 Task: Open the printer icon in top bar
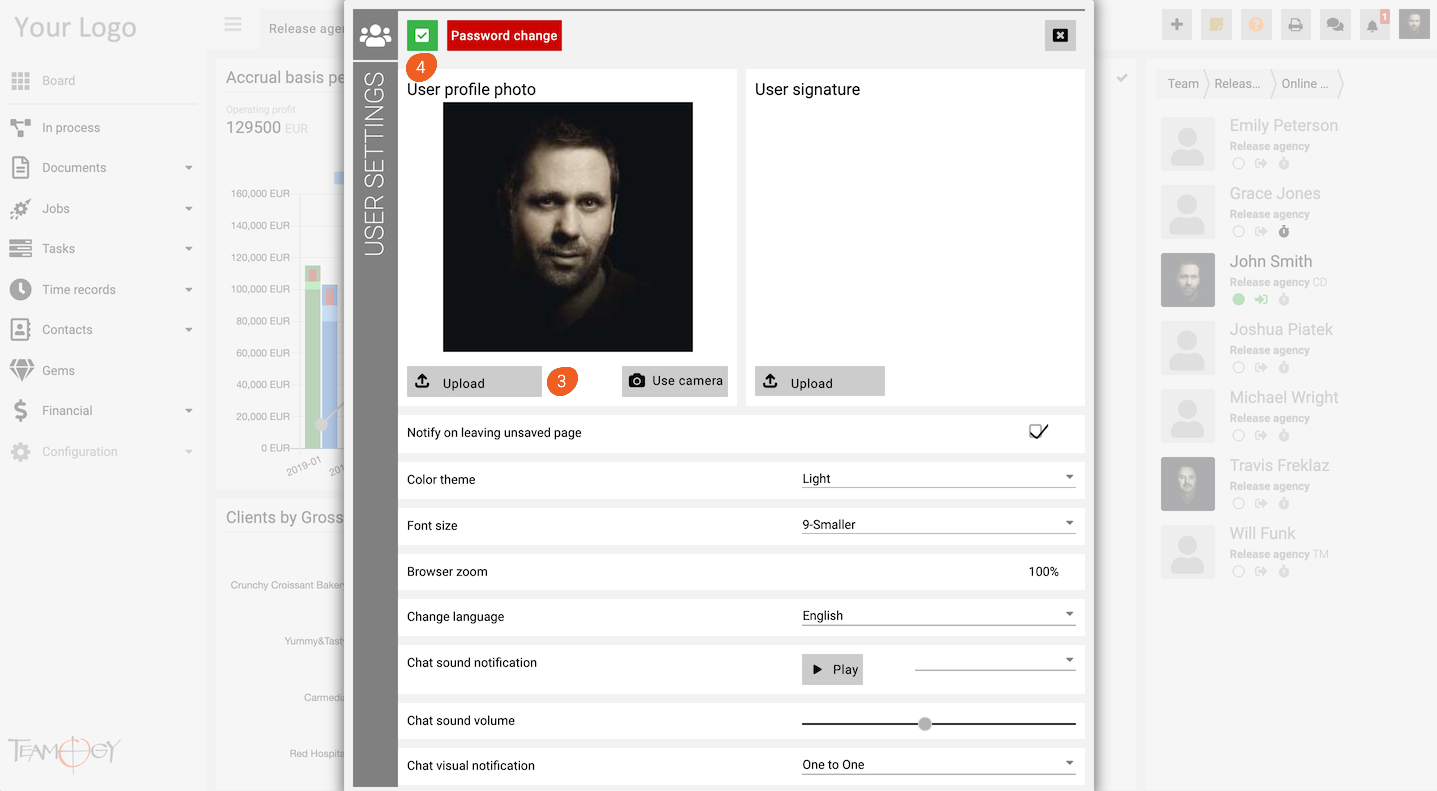1295,25
